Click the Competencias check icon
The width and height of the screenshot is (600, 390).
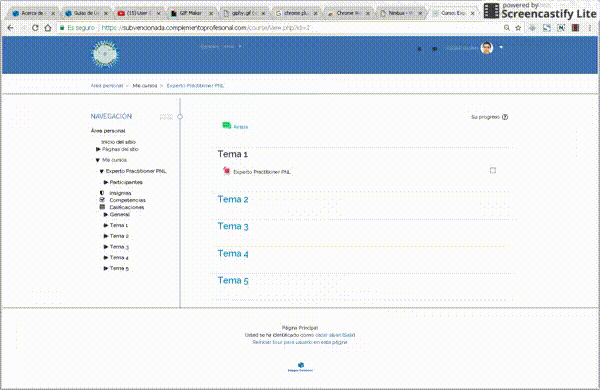(102, 200)
